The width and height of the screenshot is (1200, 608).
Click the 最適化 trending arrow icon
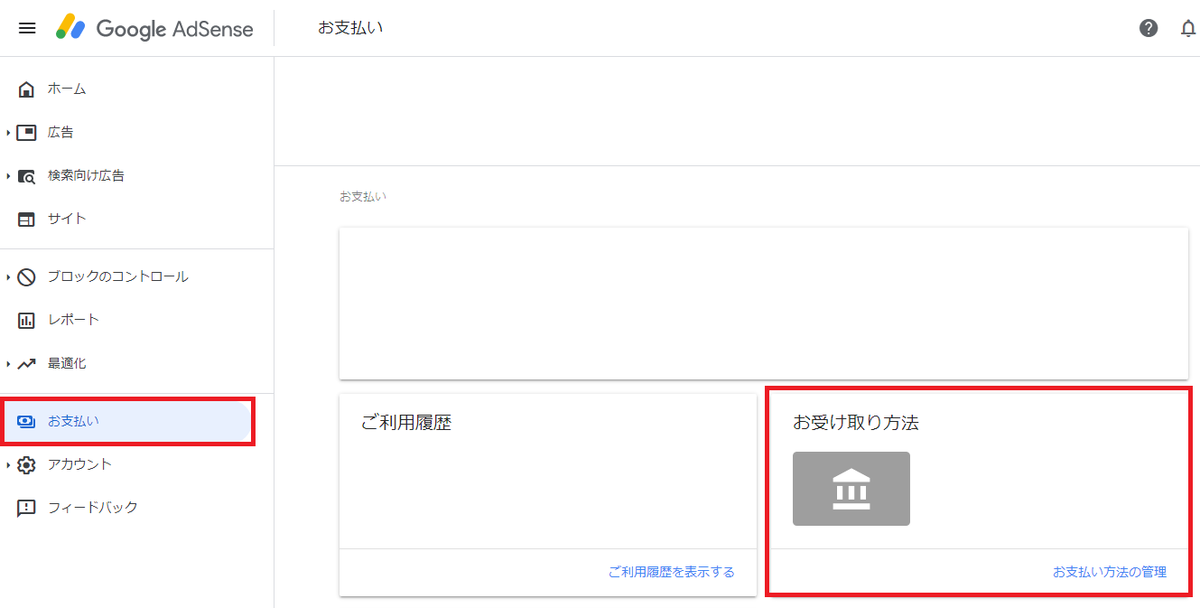pyautogui.click(x=25, y=363)
